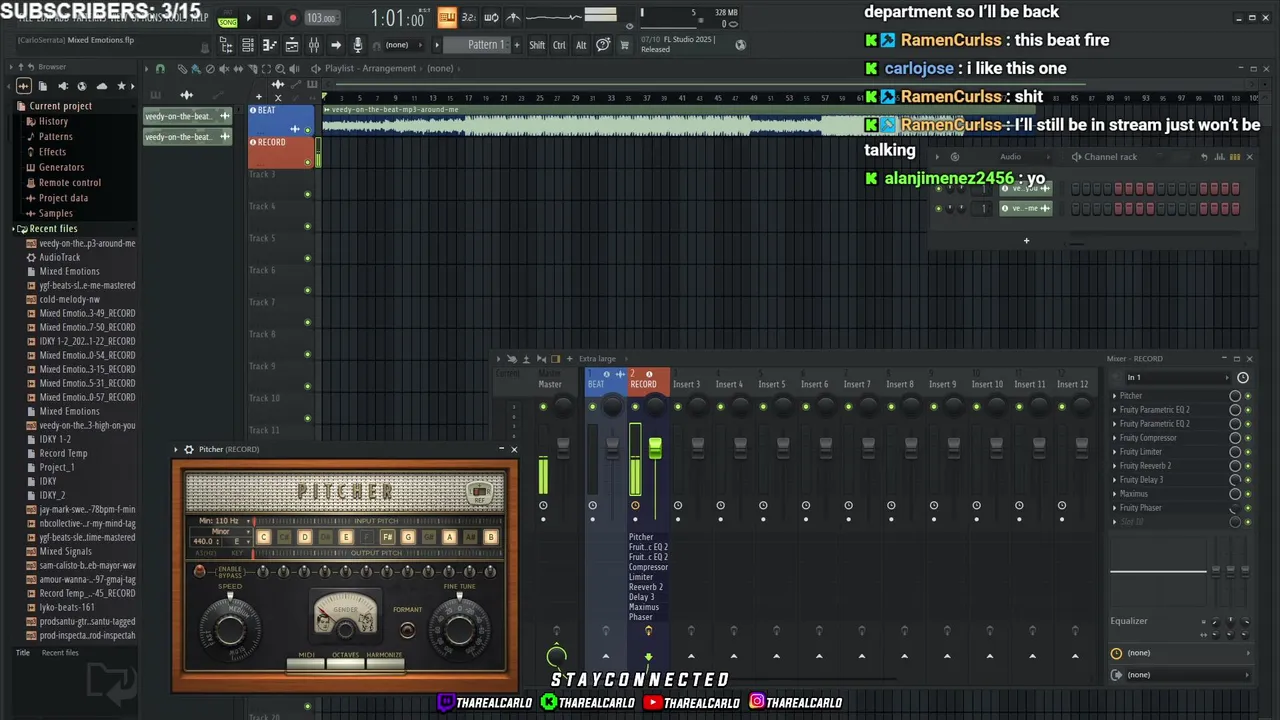This screenshot has height=720, width=1280.
Task: Stop playback with the transport Stop button
Action: pos(269,18)
